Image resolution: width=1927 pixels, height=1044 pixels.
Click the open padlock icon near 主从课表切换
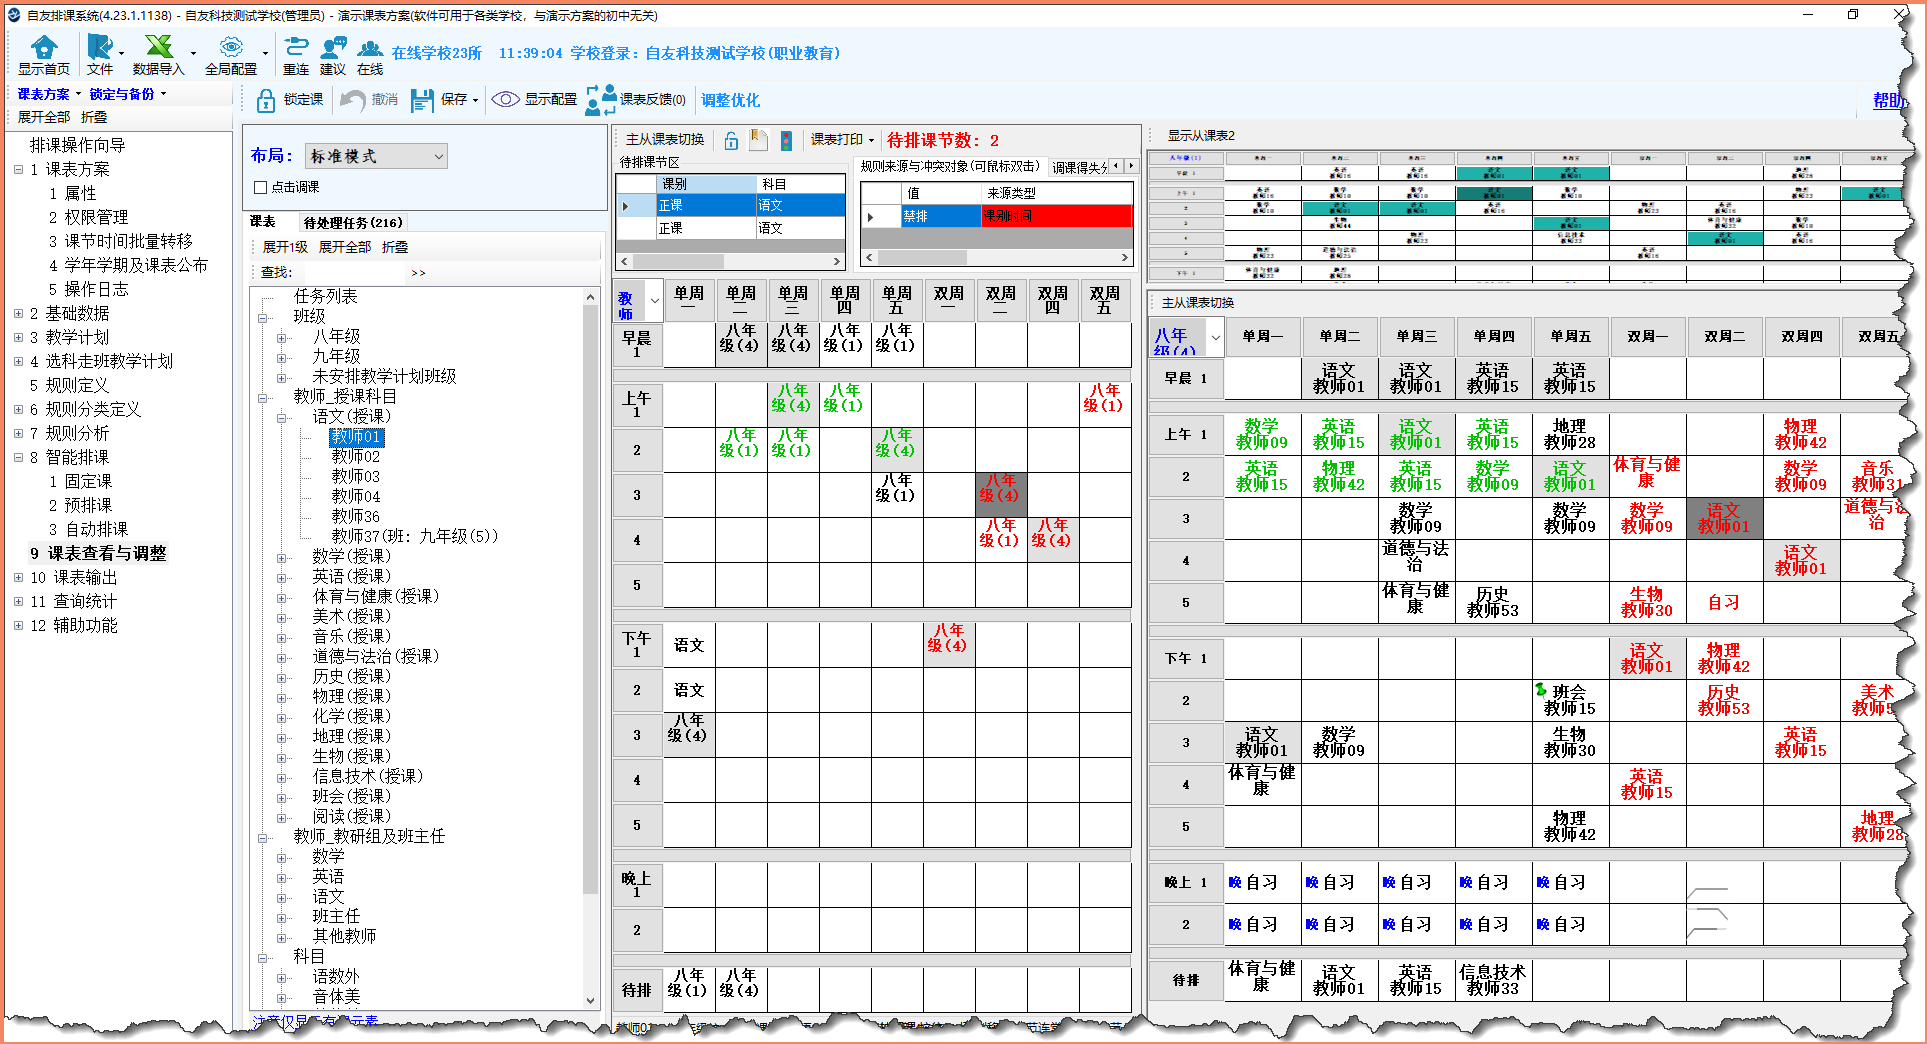pyautogui.click(x=731, y=141)
